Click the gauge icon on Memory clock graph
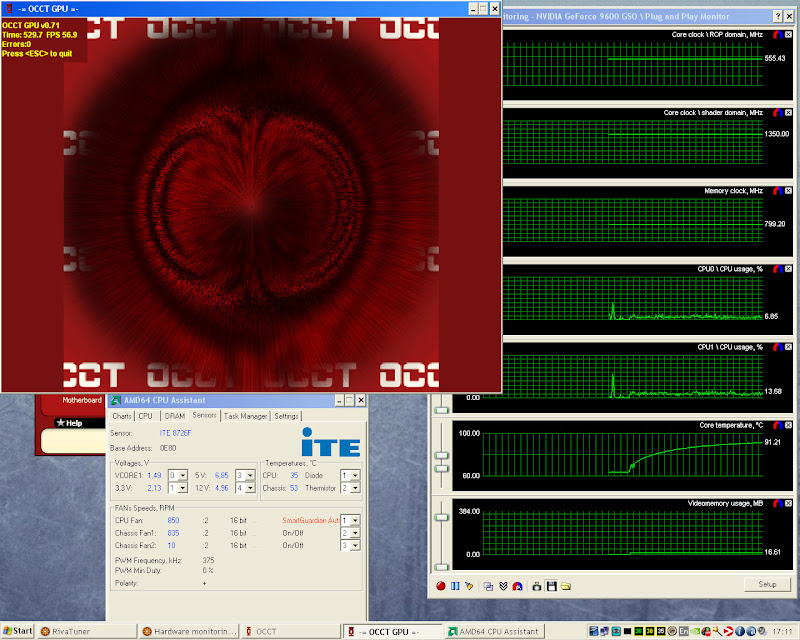Viewport: 800px width, 640px height. [778, 191]
